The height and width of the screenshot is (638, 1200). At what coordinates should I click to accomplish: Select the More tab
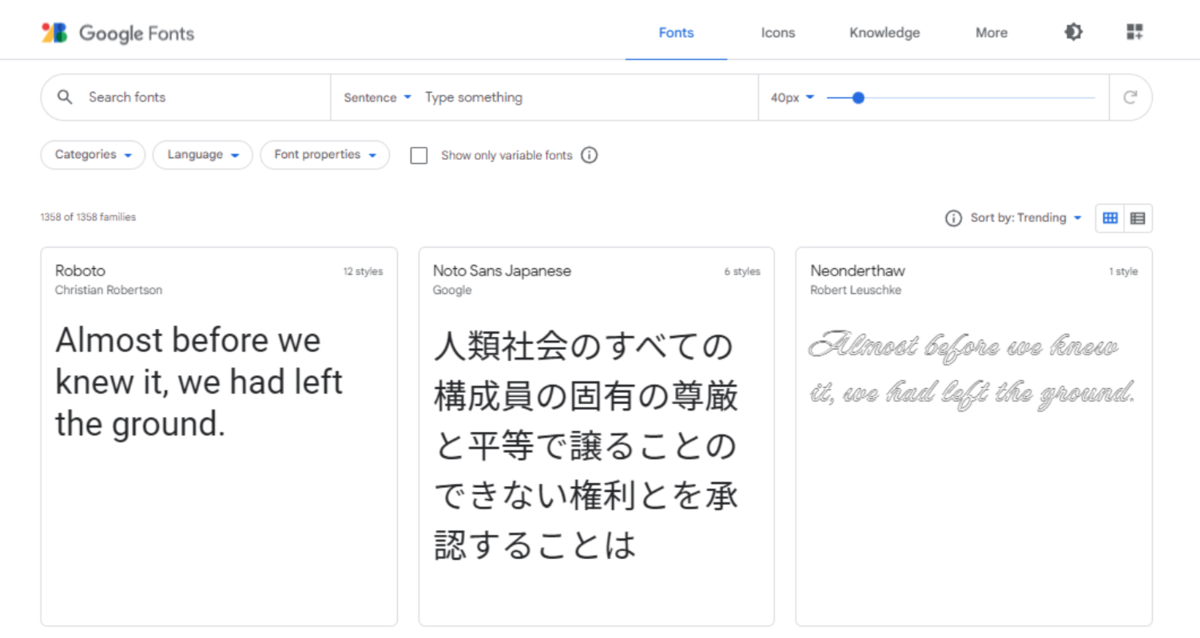click(x=991, y=33)
